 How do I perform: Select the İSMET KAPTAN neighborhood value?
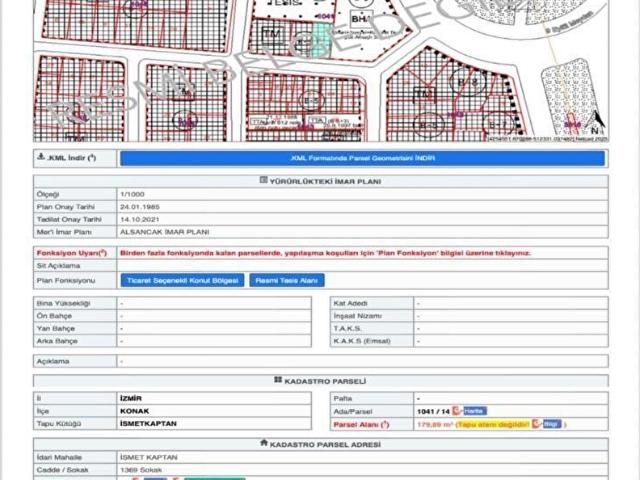pyautogui.click(x=149, y=458)
